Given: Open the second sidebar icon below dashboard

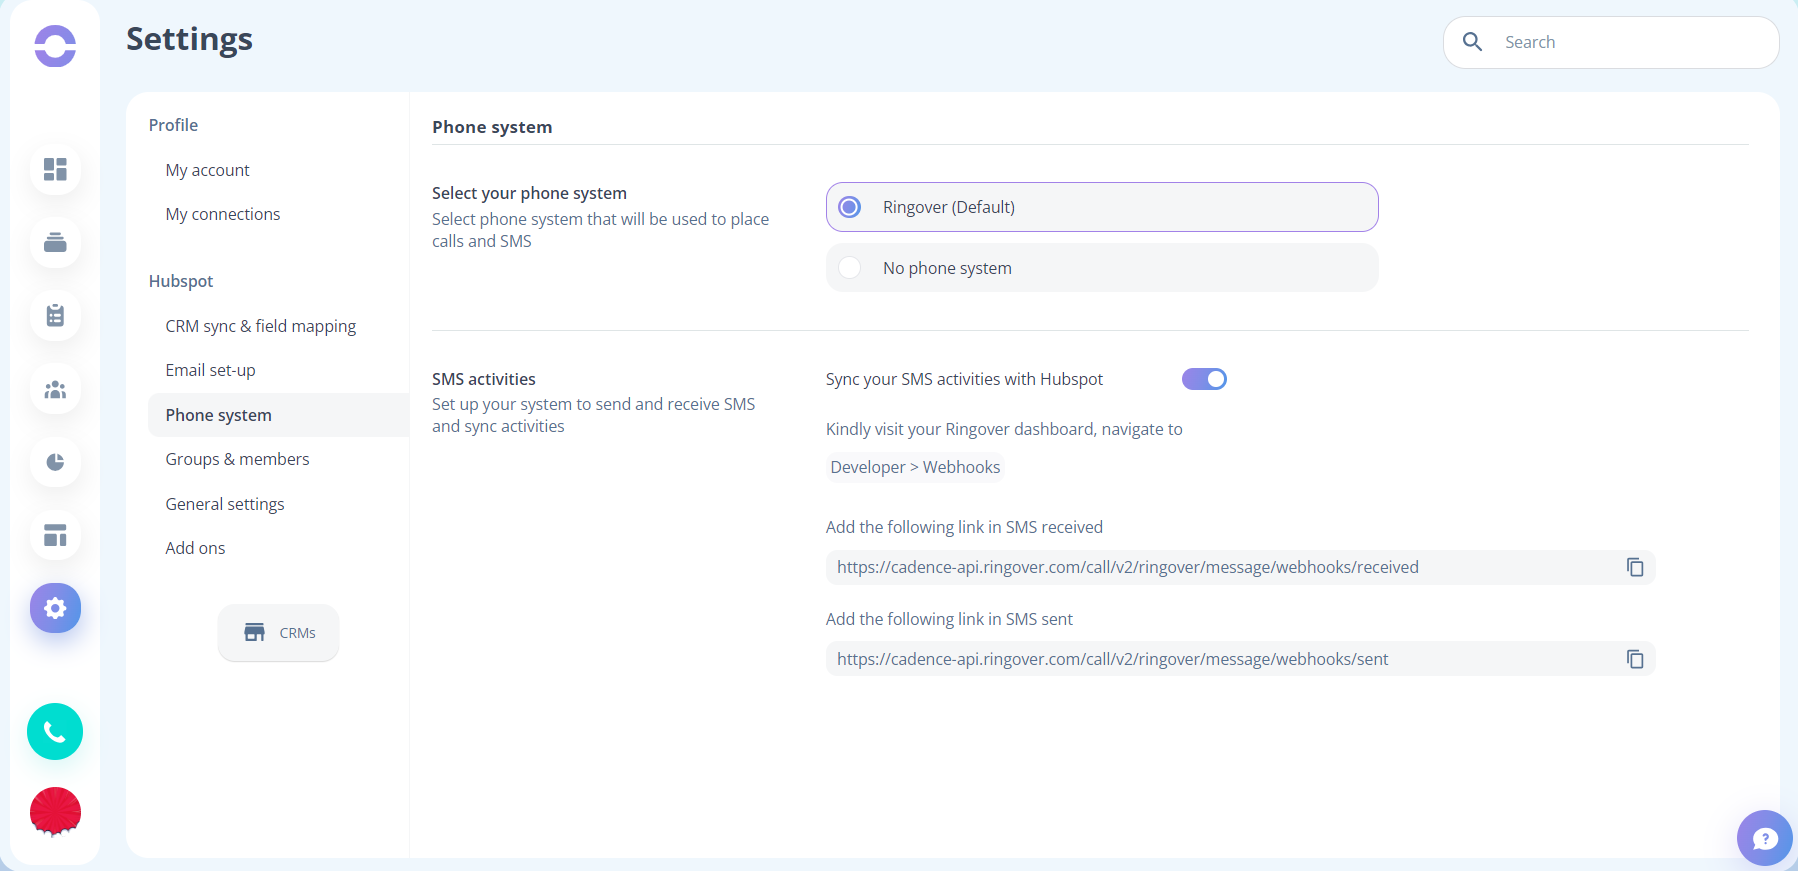Looking at the screenshot, I should tap(55, 242).
